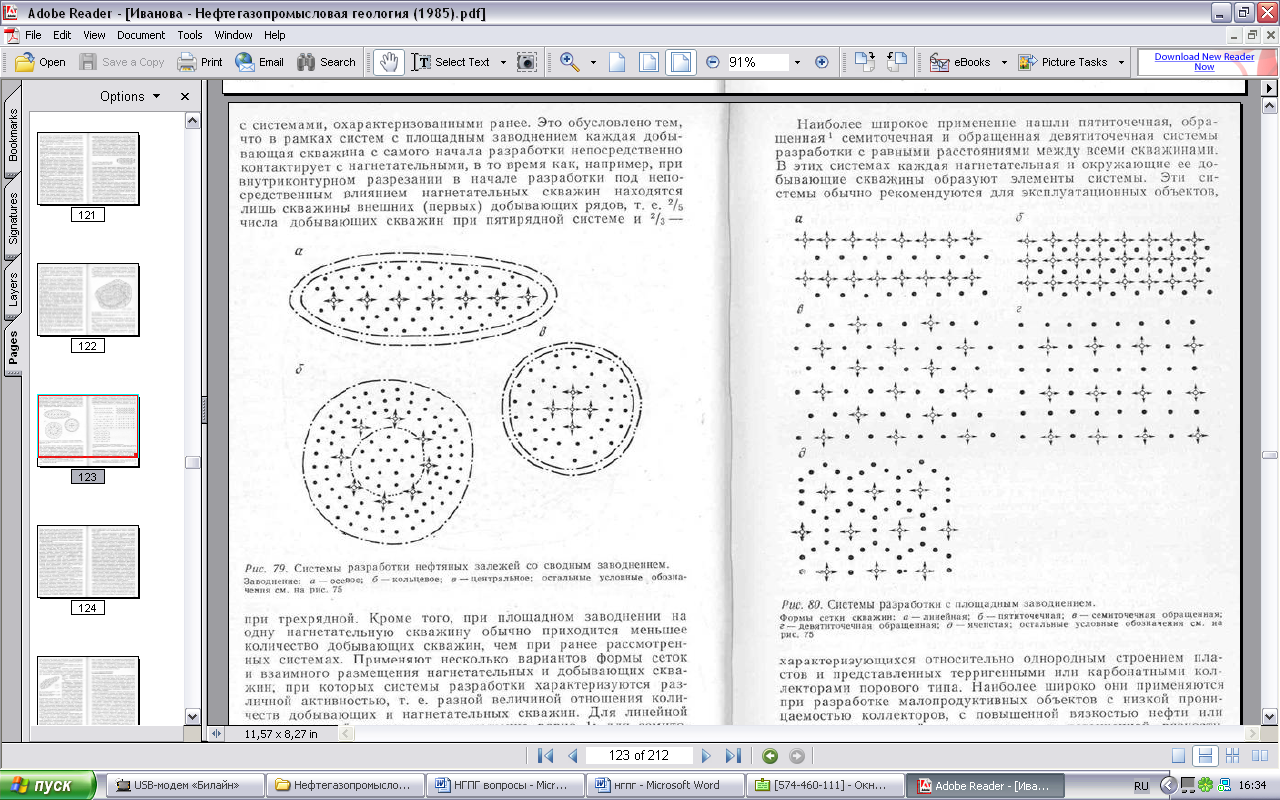Switch to the Layers side tab
1280x800 pixels.
click(x=13, y=289)
